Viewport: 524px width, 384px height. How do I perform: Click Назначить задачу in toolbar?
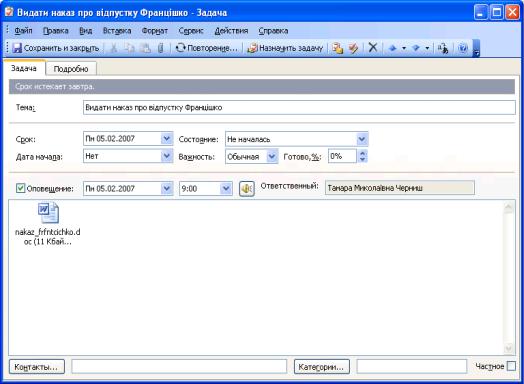click(285, 48)
